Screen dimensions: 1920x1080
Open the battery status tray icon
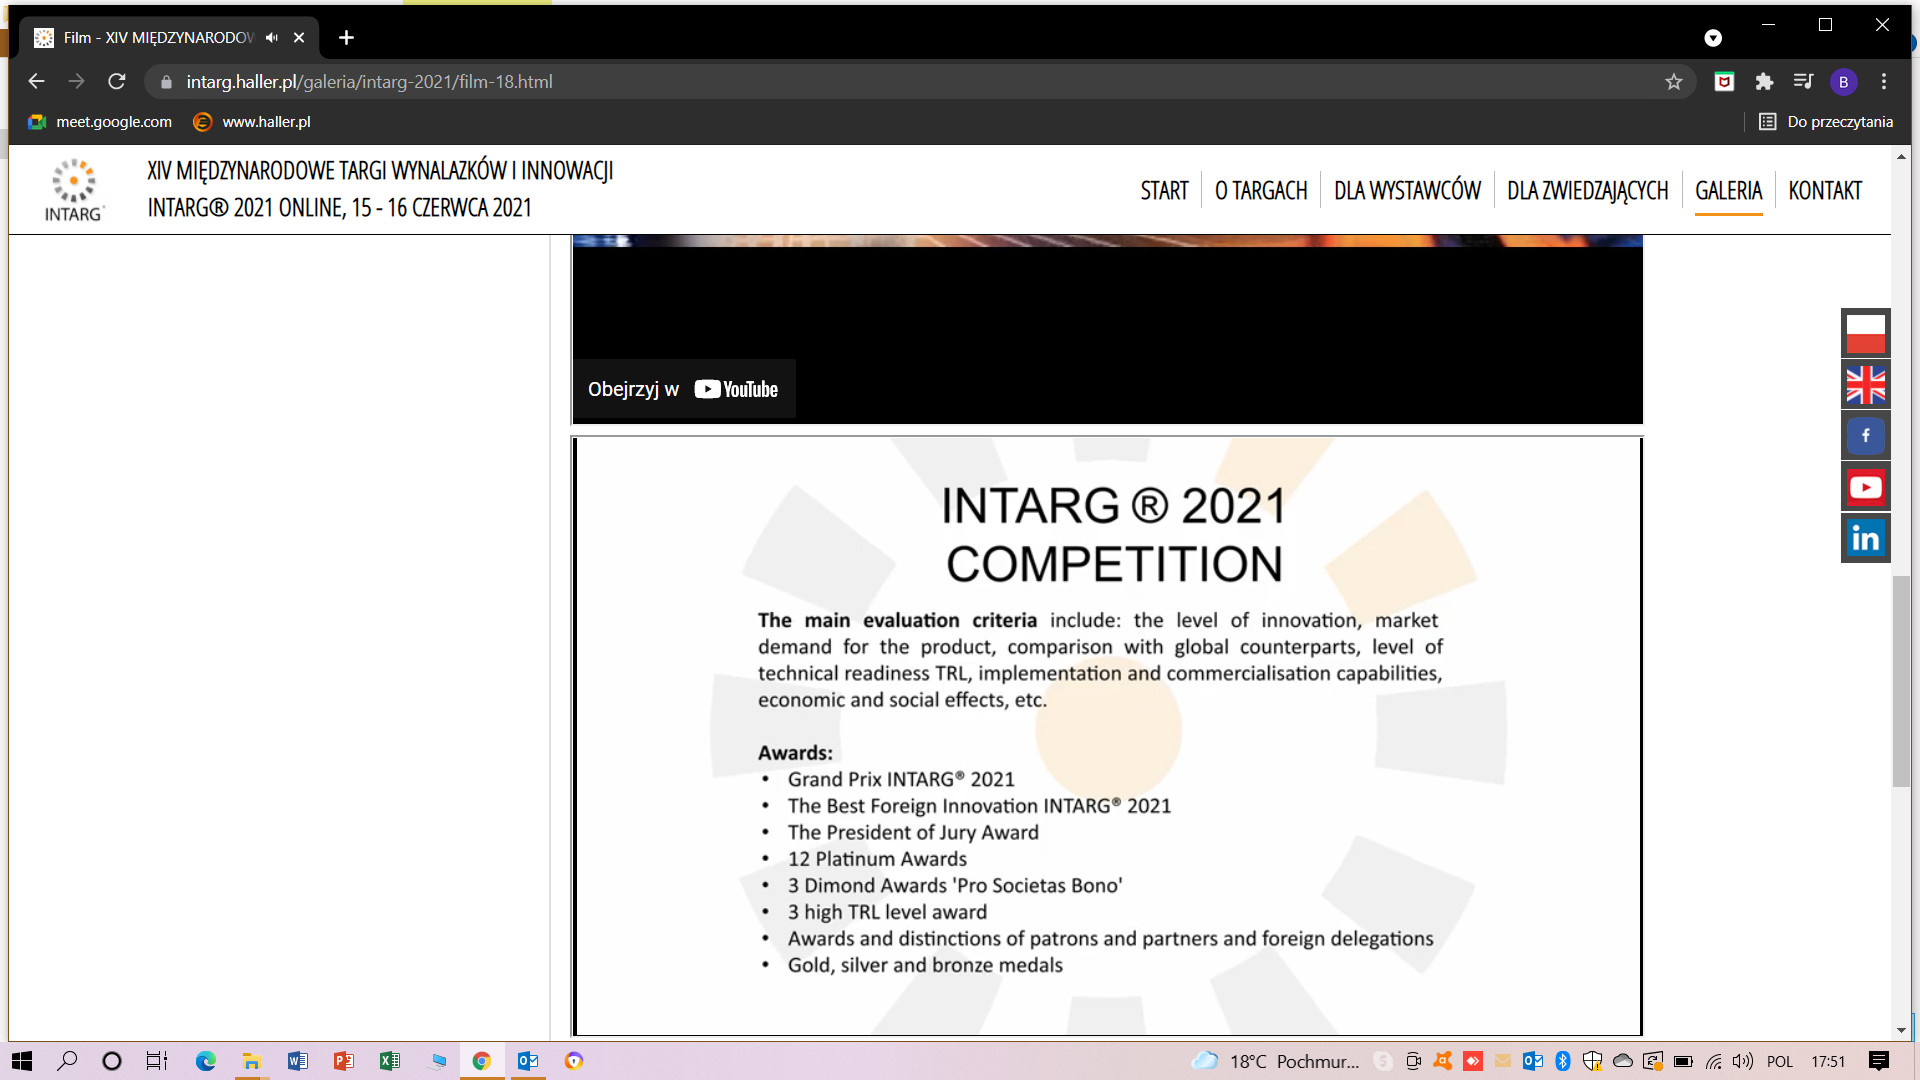[x=1683, y=1061]
